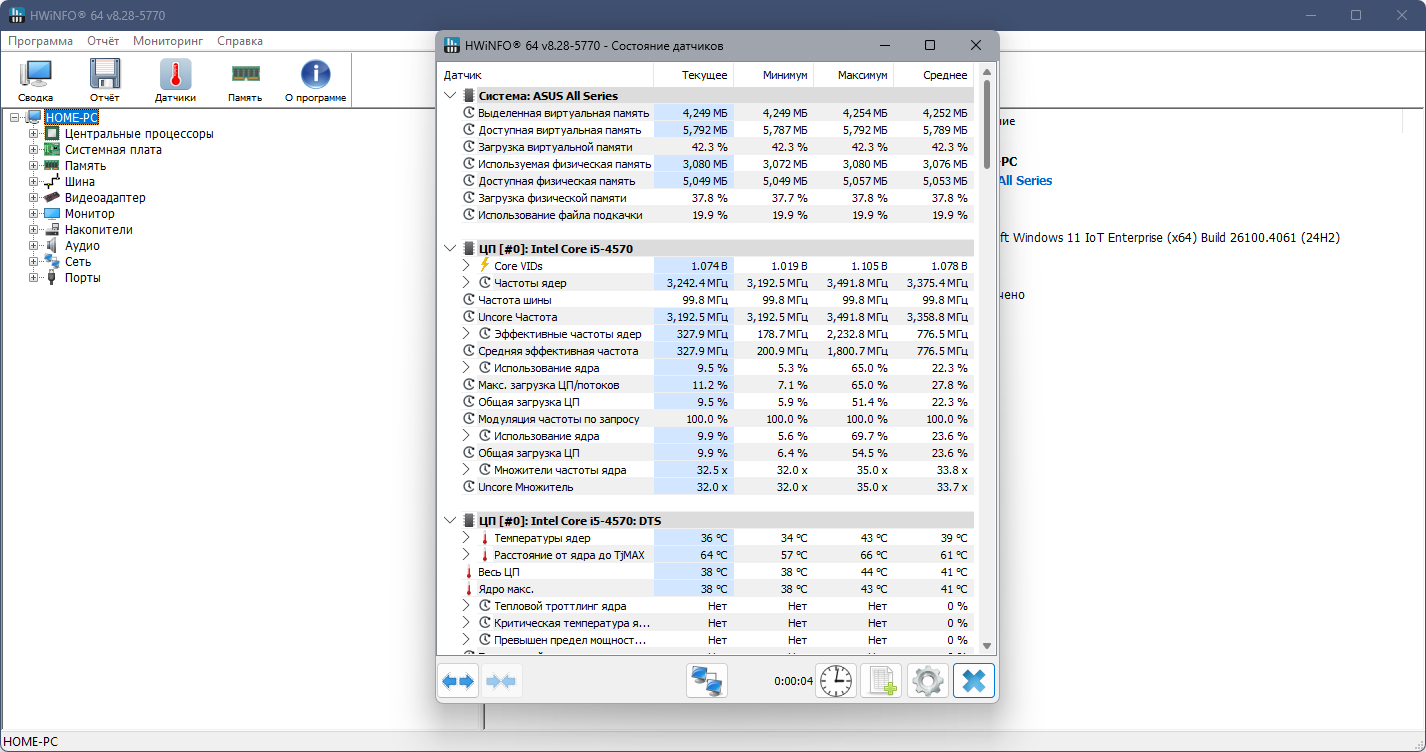This screenshot has height=752, width=1426.
Task: Open the Память memory toolbar icon
Action: (245, 80)
